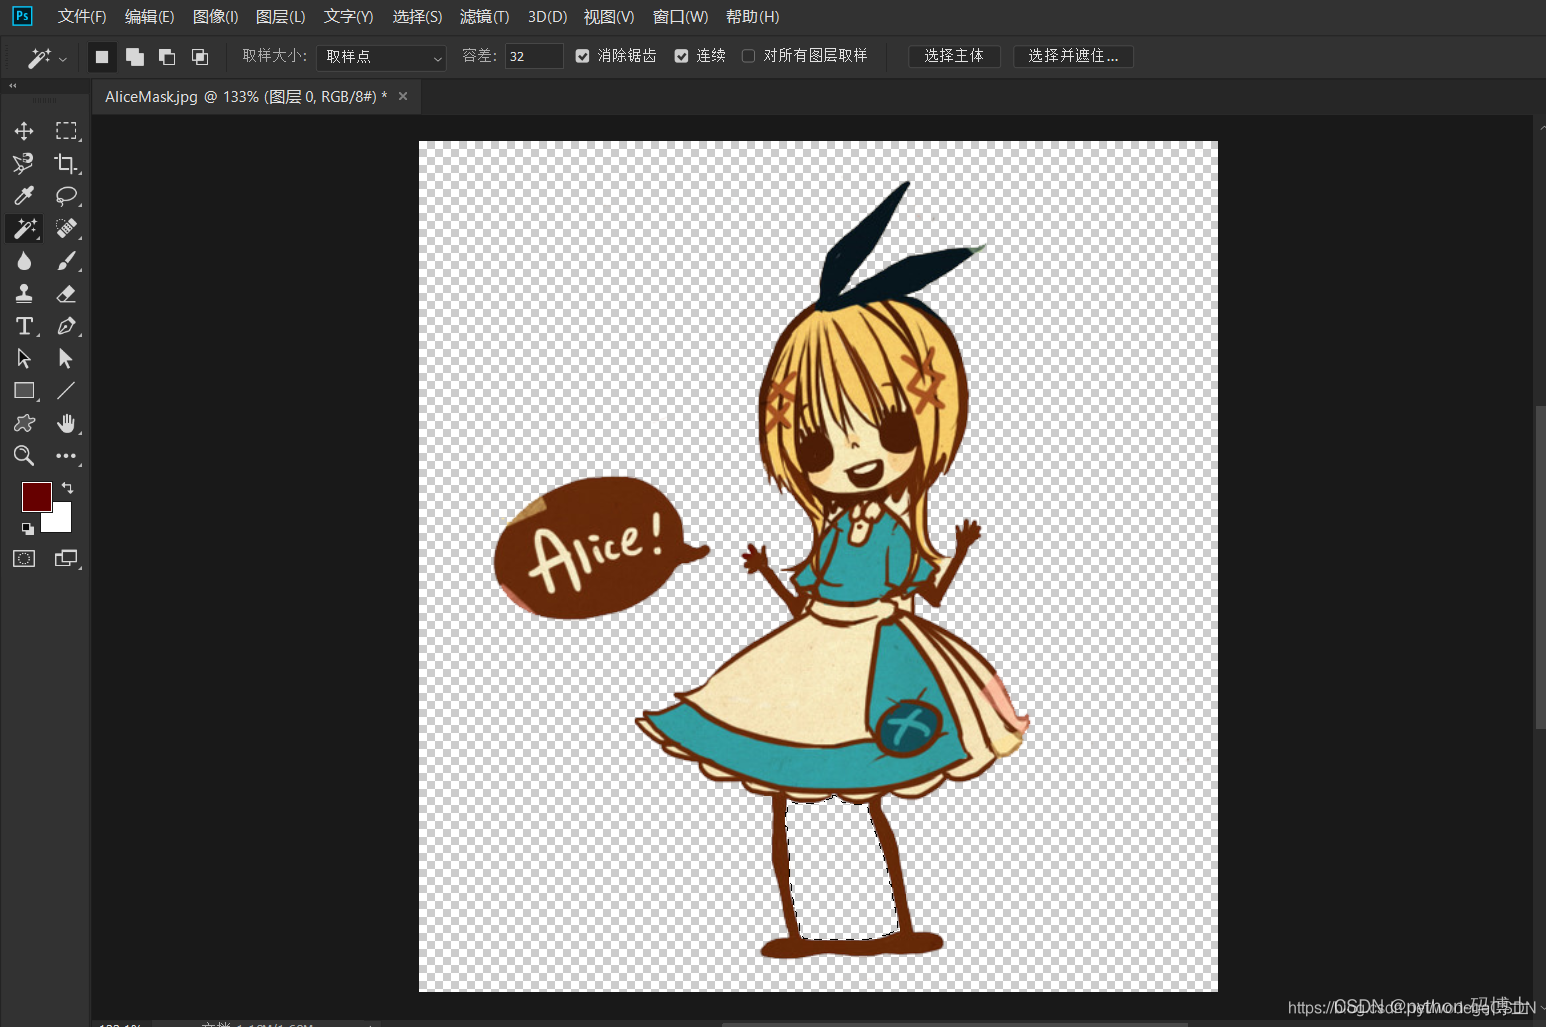Image resolution: width=1546 pixels, height=1027 pixels.
Task: Switch to the AliceMask.jpg document tab
Action: (246, 97)
